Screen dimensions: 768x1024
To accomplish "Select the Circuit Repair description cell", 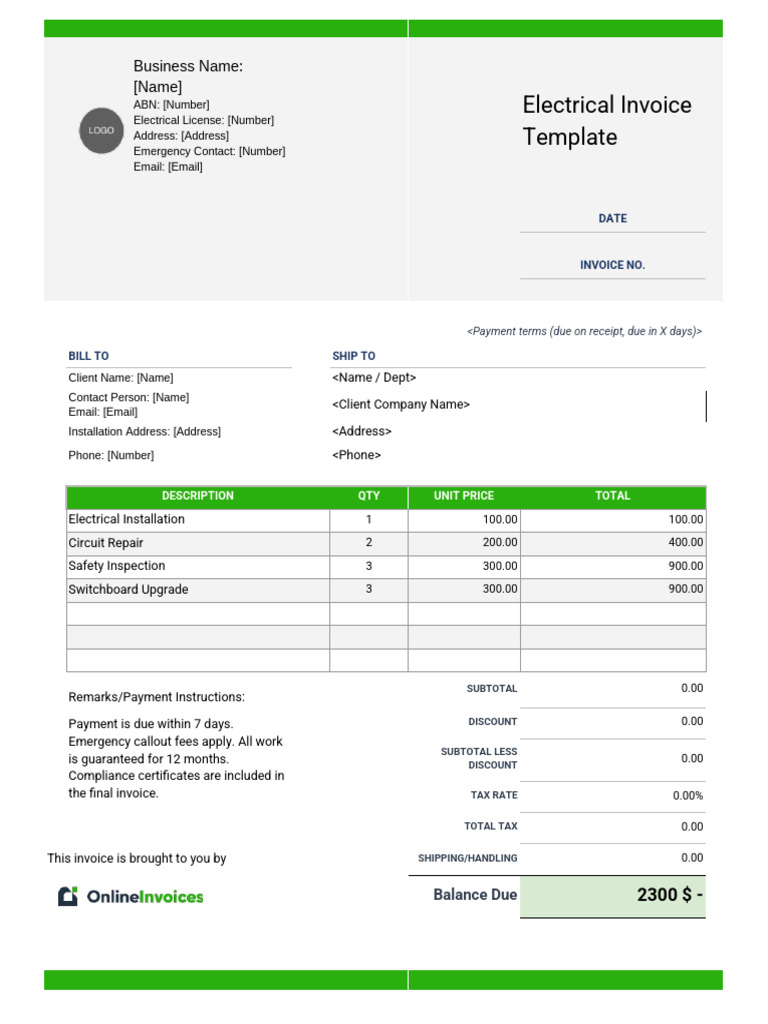I will (x=198, y=543).
